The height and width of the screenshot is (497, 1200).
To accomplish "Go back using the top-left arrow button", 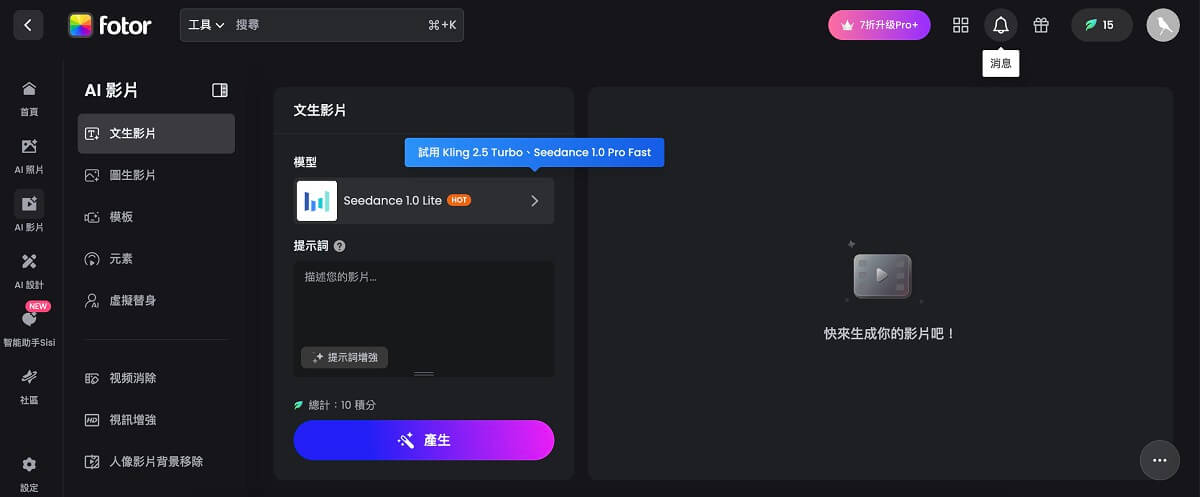I will 28,25.
